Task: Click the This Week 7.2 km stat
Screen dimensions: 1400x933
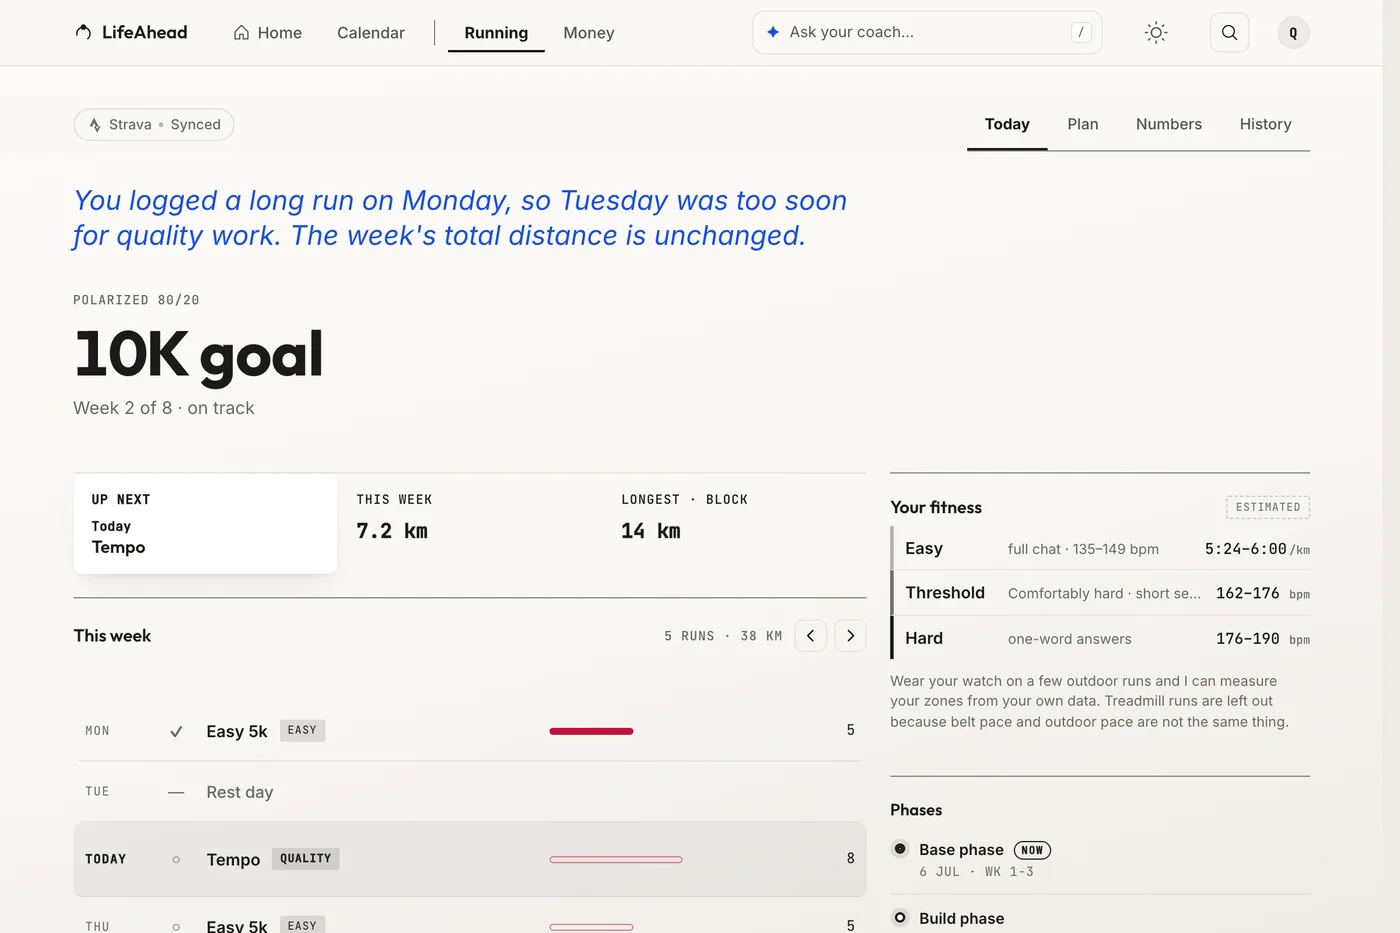Action: coord(393,518)
